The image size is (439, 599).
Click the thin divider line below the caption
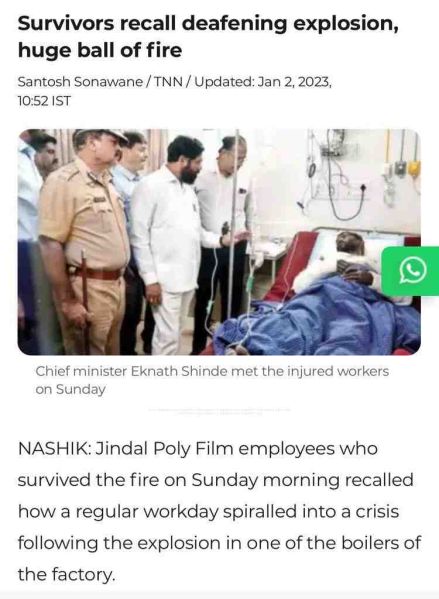[219, 410]
